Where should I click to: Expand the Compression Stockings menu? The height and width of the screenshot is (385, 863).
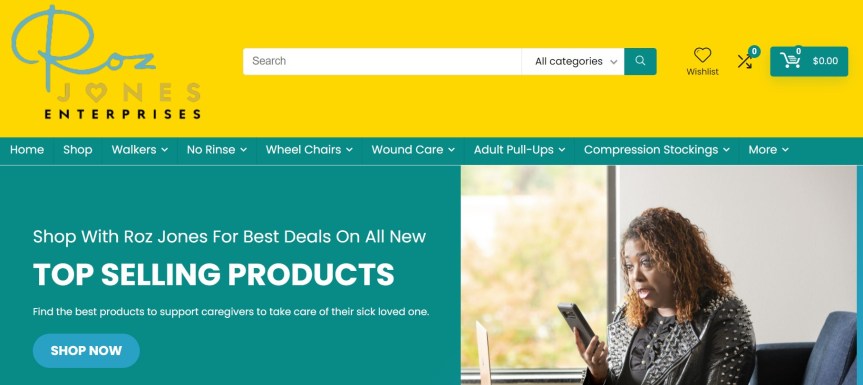pyautogui.click(x=657, y=150)
